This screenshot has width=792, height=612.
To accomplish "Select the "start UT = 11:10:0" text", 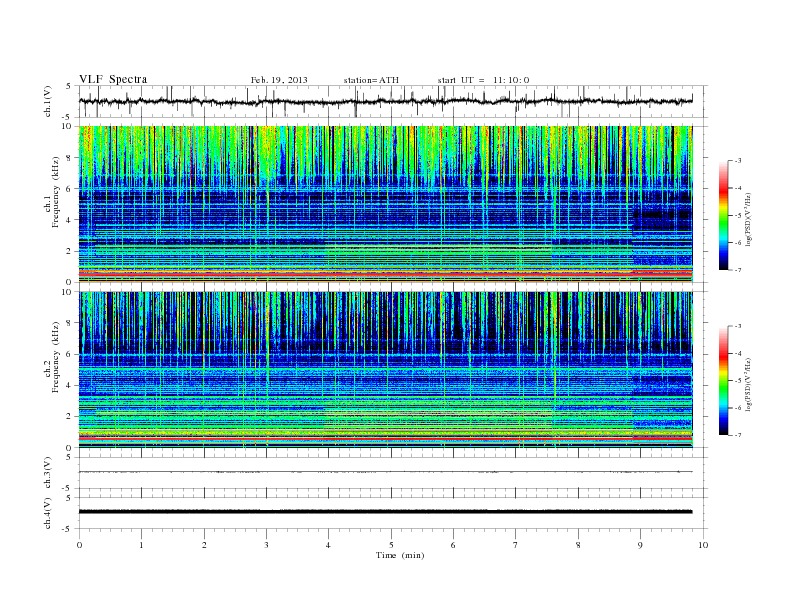I will click(483, 80).
